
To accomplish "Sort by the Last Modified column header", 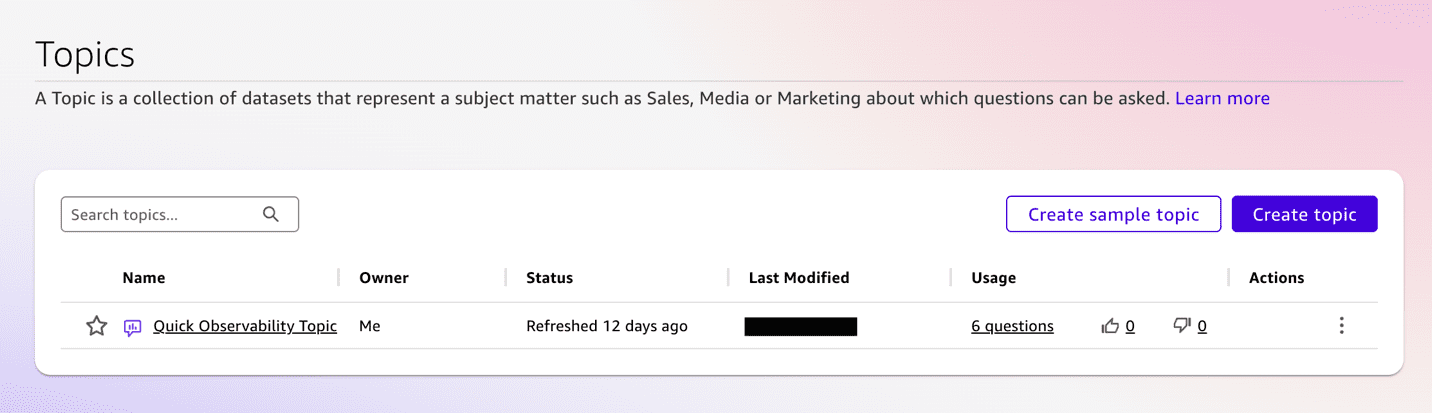I will (x=799, y=278).
